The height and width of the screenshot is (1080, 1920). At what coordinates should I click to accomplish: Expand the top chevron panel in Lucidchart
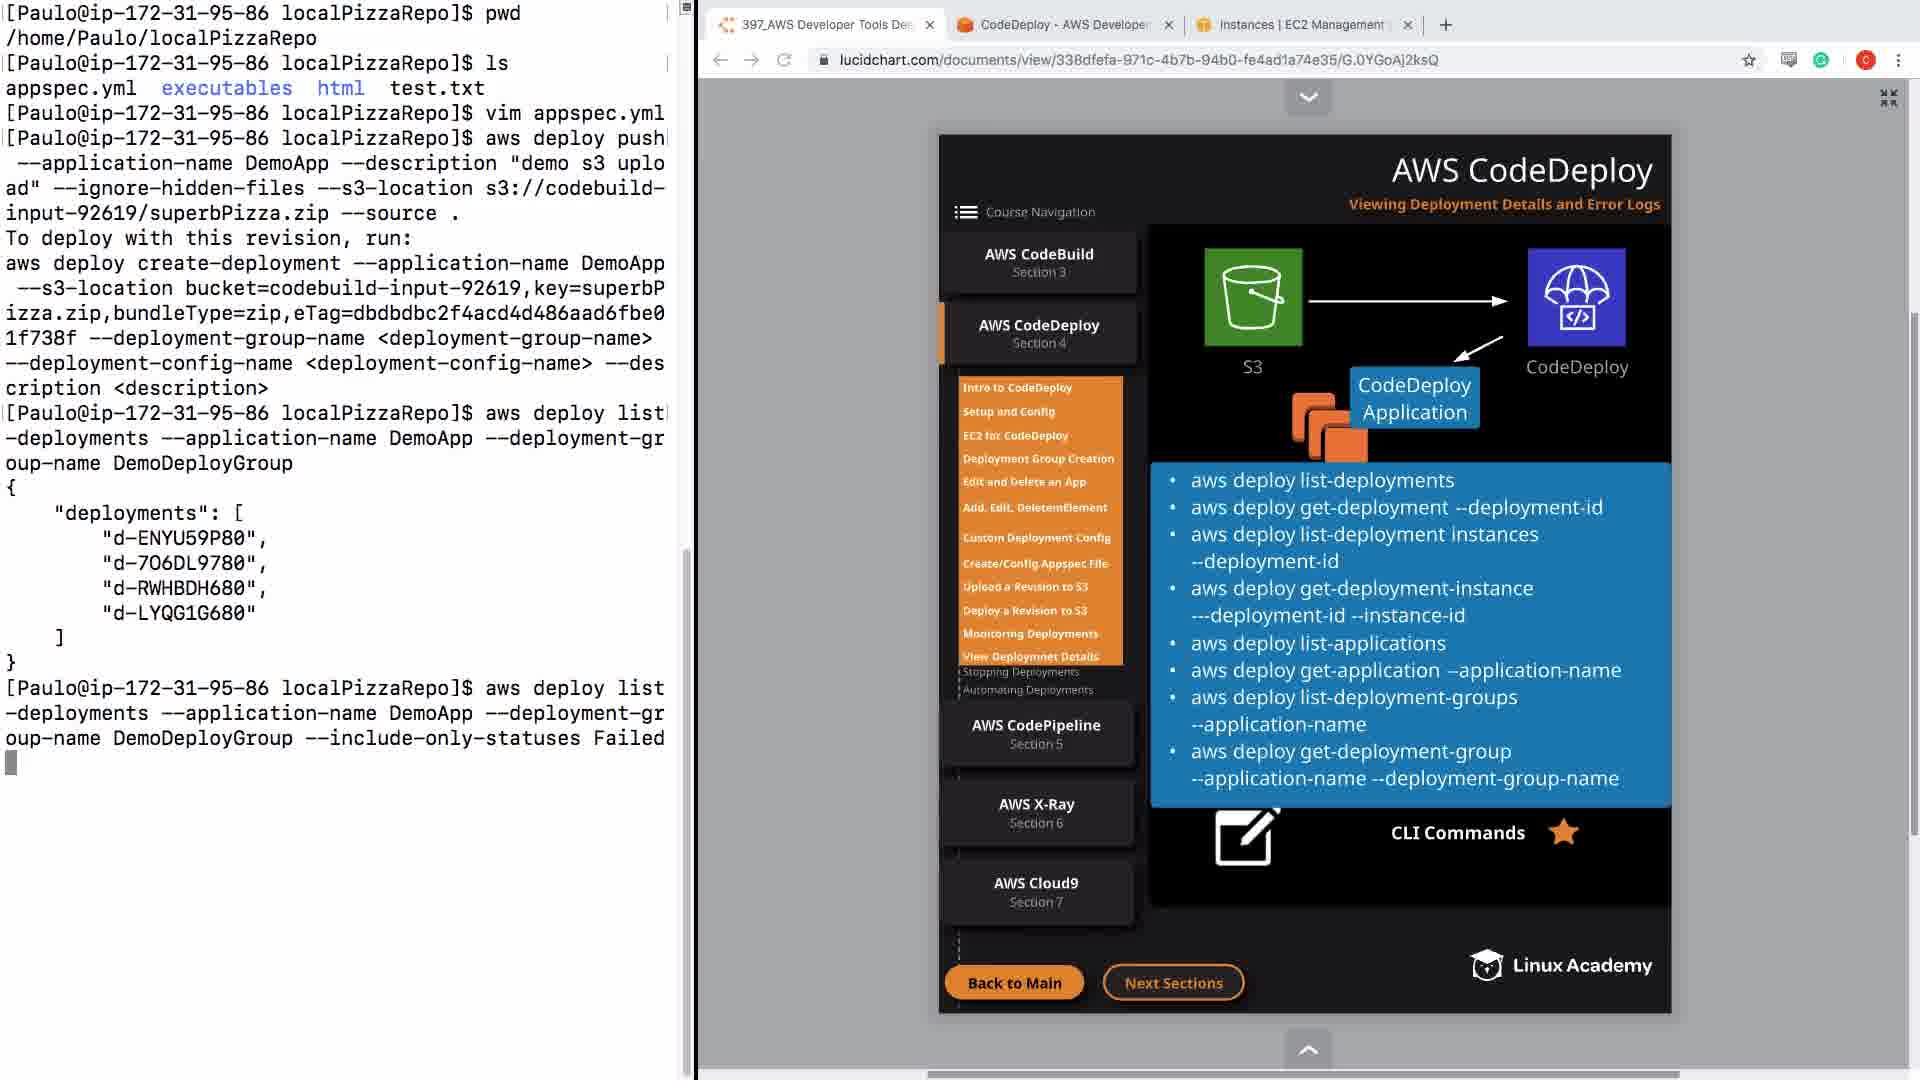click(x=1308, y=97)
